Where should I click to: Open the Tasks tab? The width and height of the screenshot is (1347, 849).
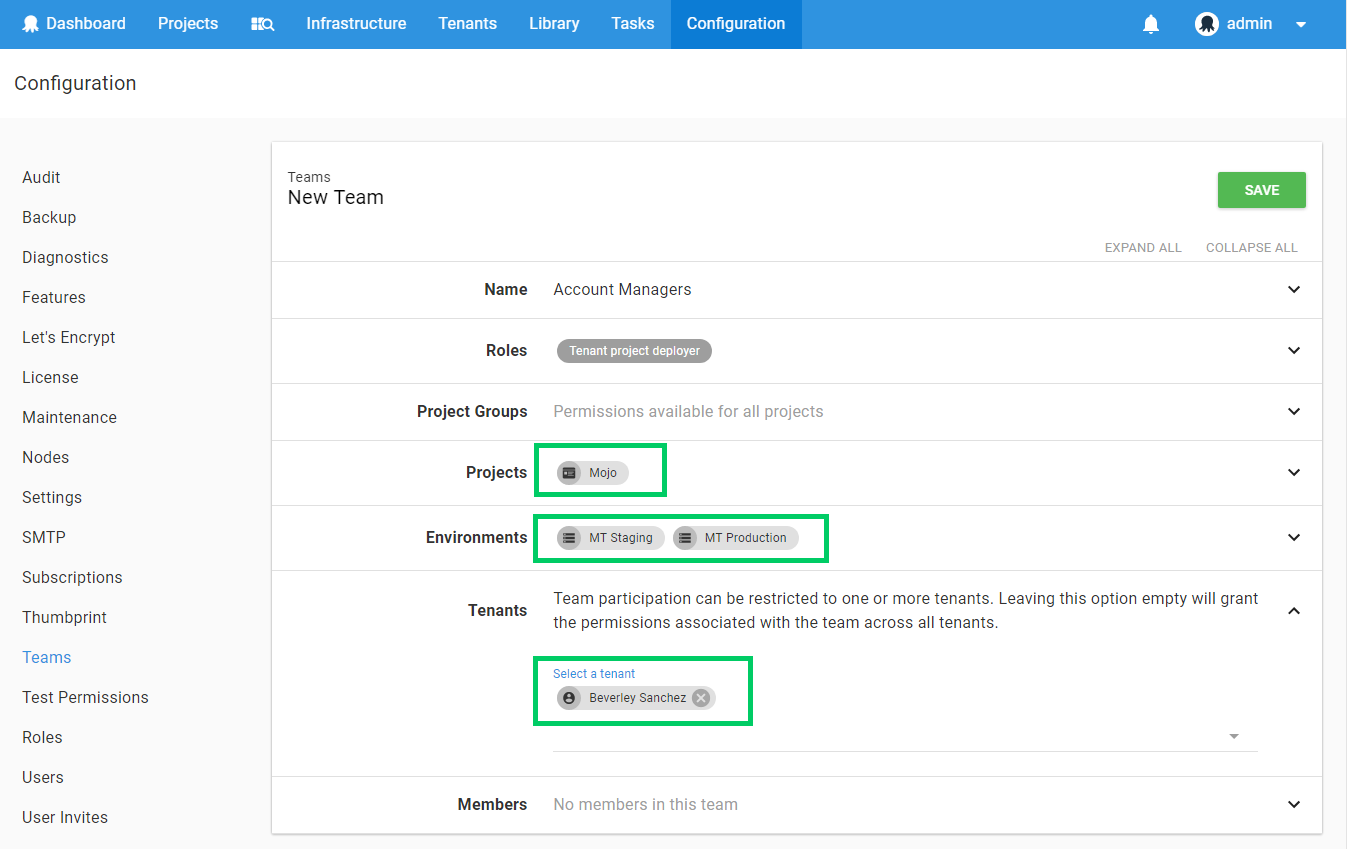(x=633, y=24)
